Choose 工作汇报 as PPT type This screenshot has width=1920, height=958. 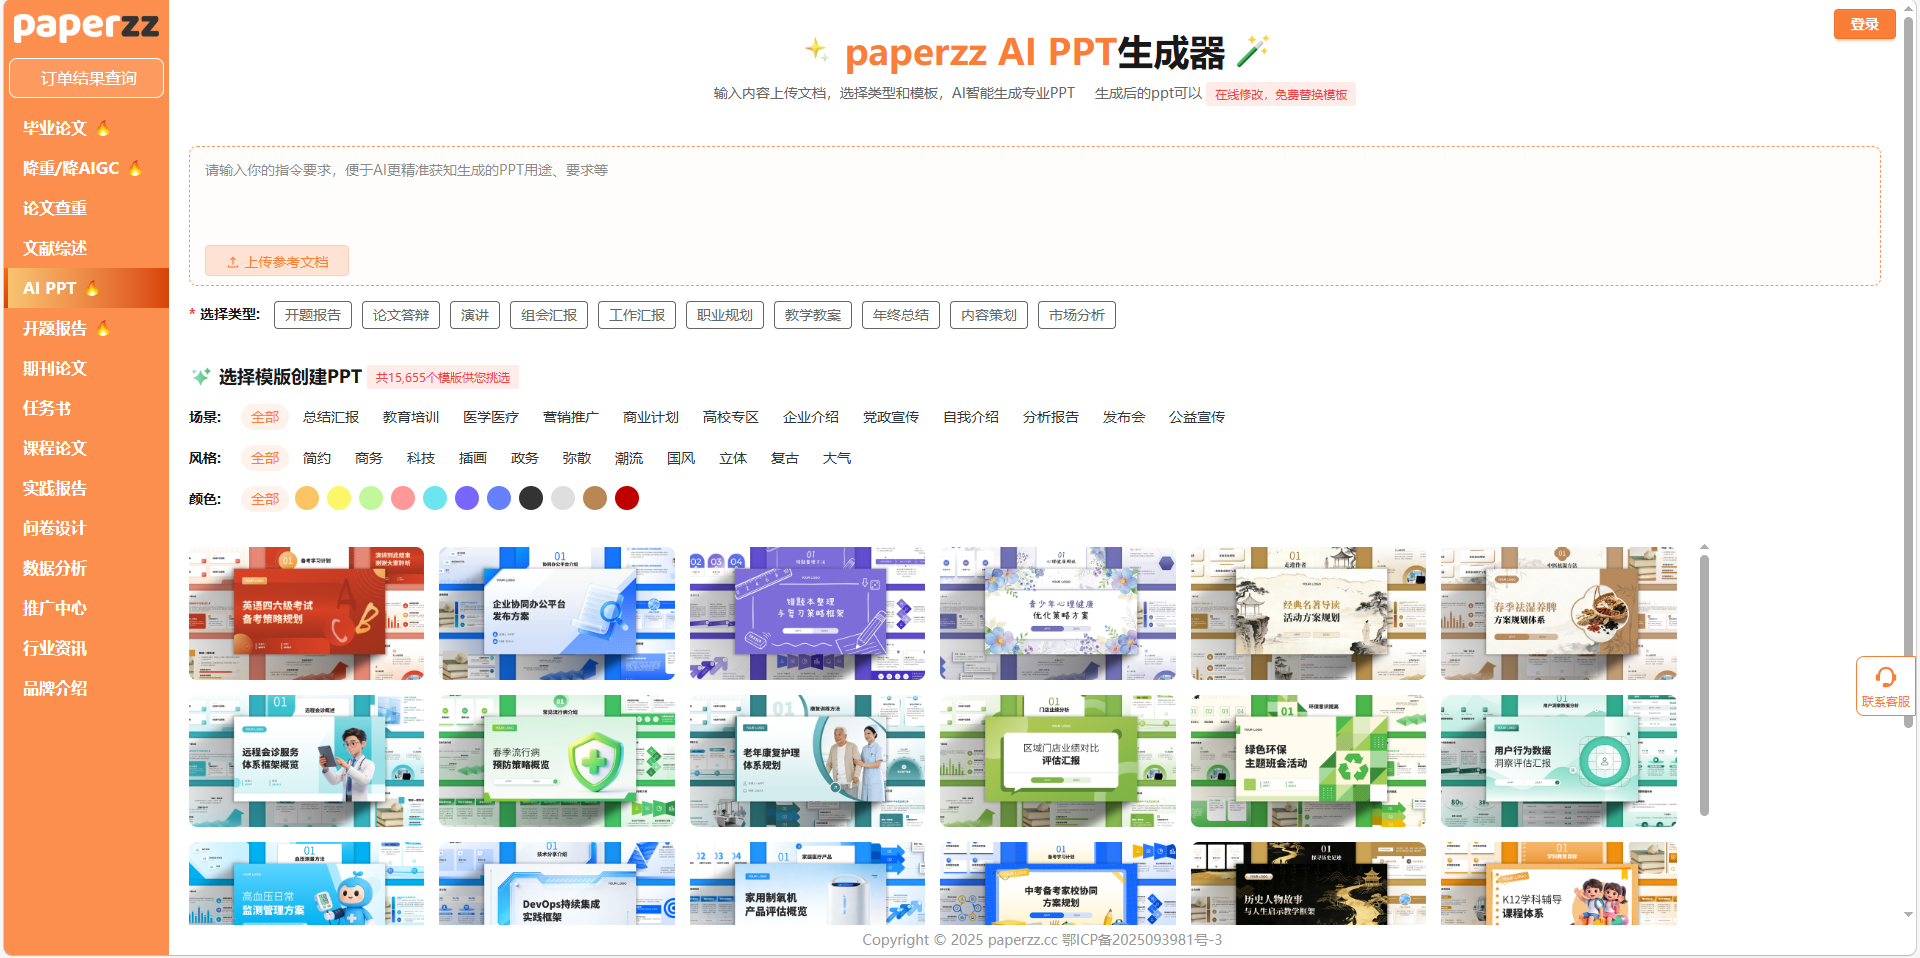(x=637, y=315)
